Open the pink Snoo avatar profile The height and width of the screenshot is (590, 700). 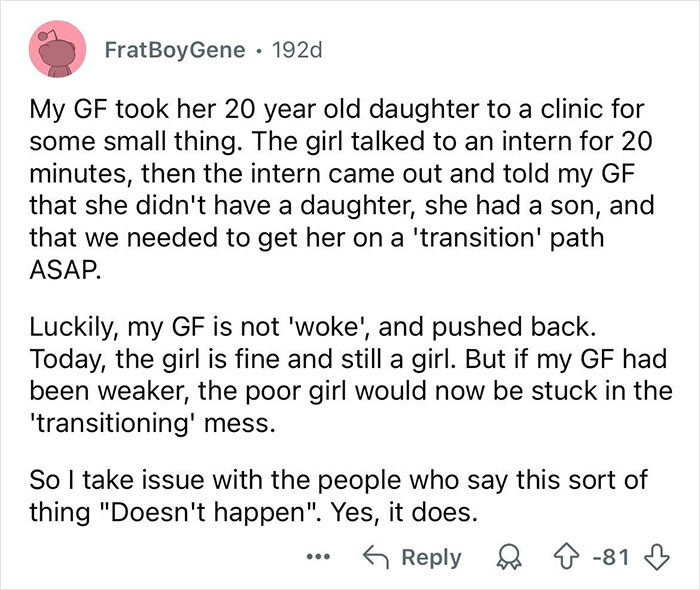coord(57,49)
